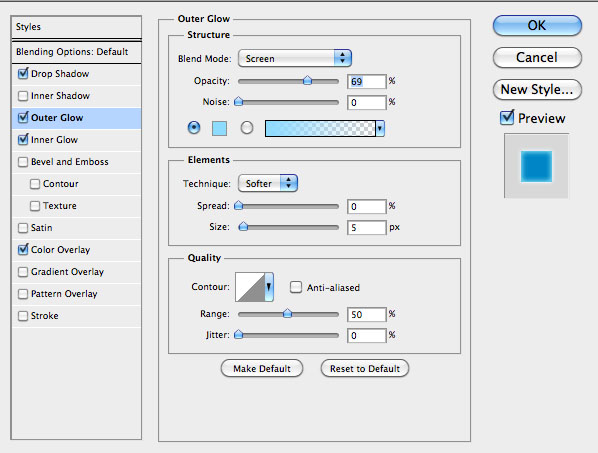This screenshot has width=598, height=453.
Task: Click the glow gradient preview bar
Action: [x=320, y=129]
